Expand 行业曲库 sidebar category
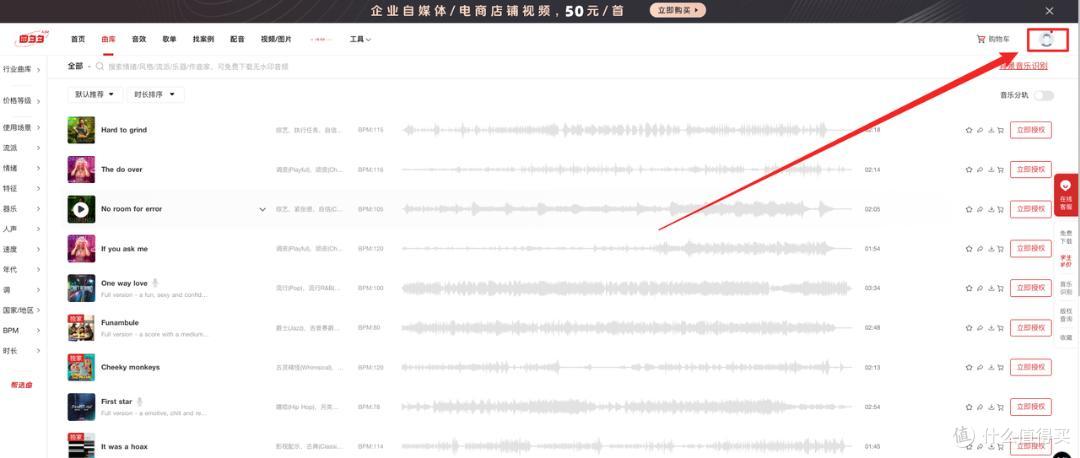 click(x=21, y=70)
